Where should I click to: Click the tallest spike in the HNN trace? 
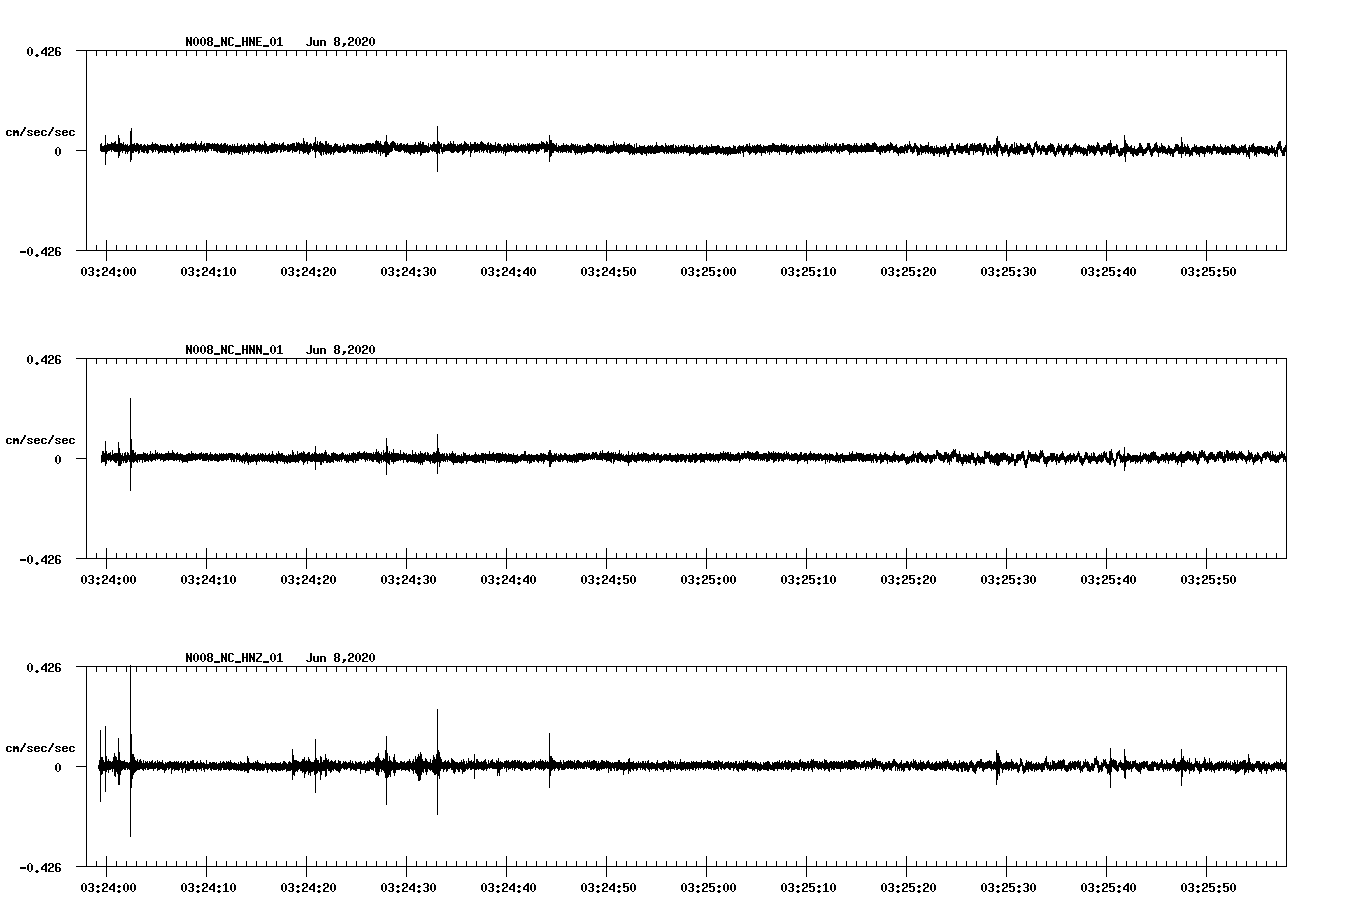tap(130, 444)
